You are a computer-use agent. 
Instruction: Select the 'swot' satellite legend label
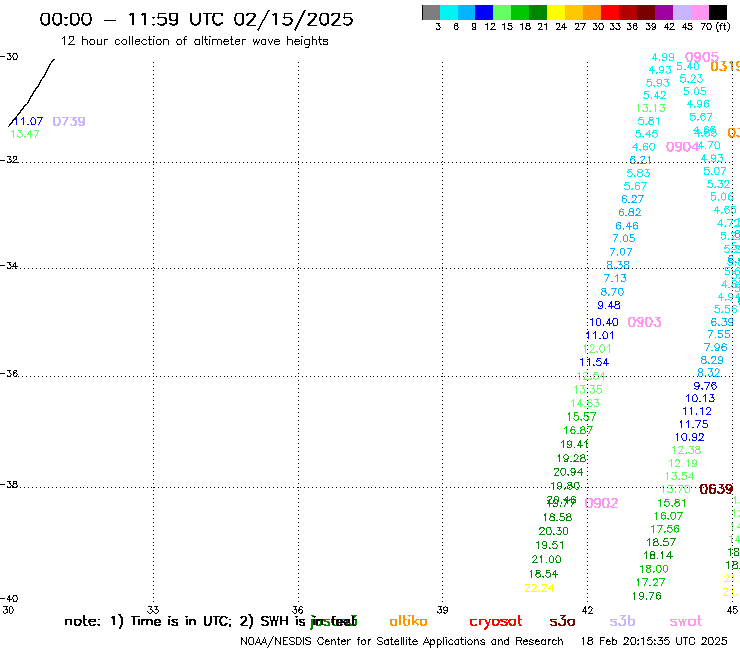coord(686,622)
